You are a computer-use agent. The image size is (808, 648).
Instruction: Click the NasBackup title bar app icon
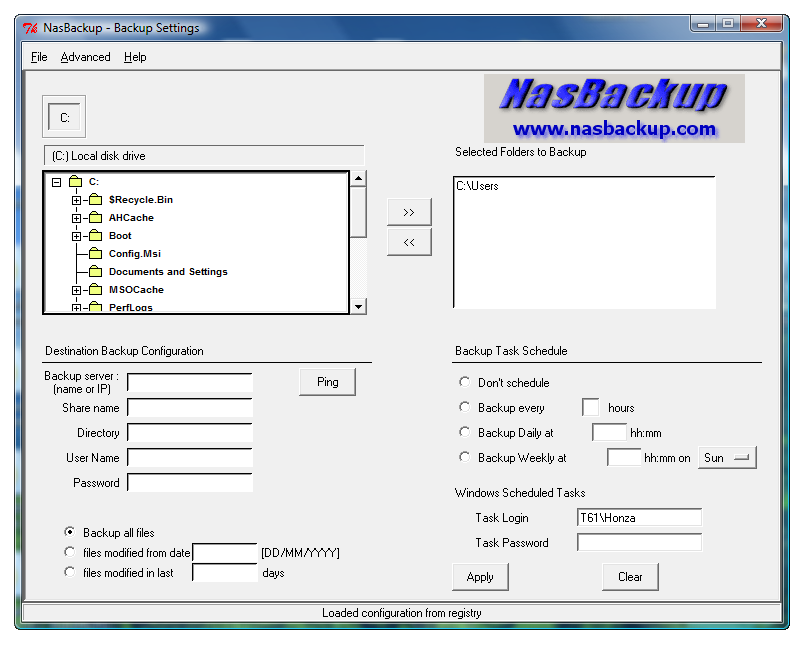point(30,28)
